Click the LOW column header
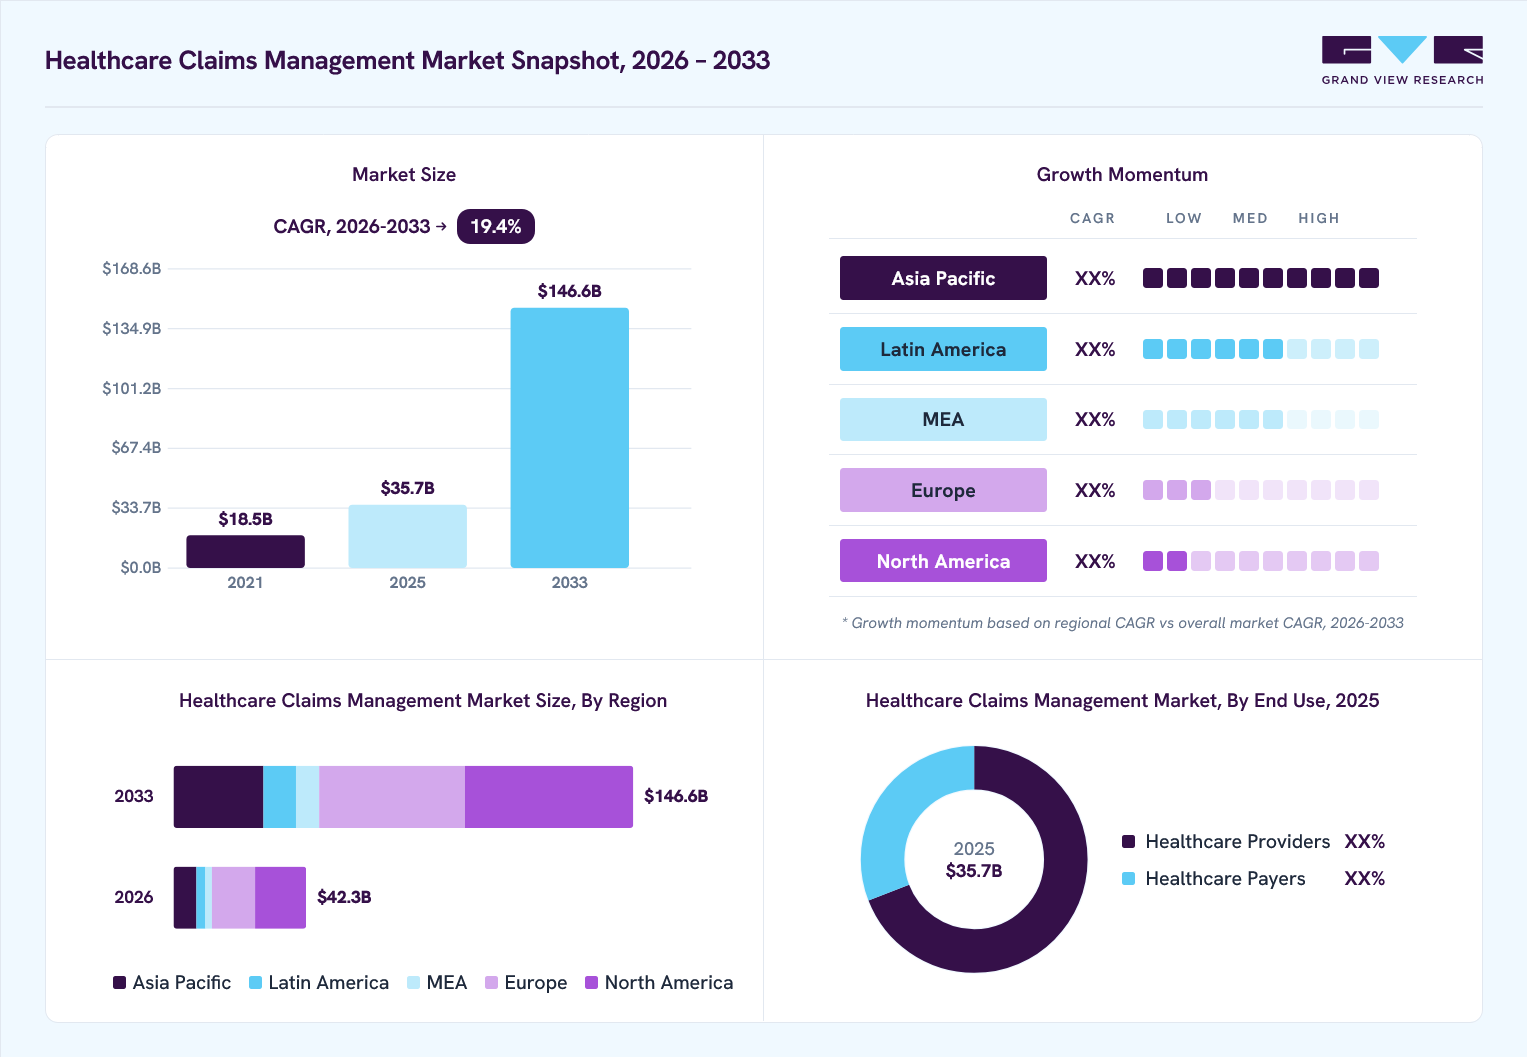 pyautogui.click(x=1184, y=218)
